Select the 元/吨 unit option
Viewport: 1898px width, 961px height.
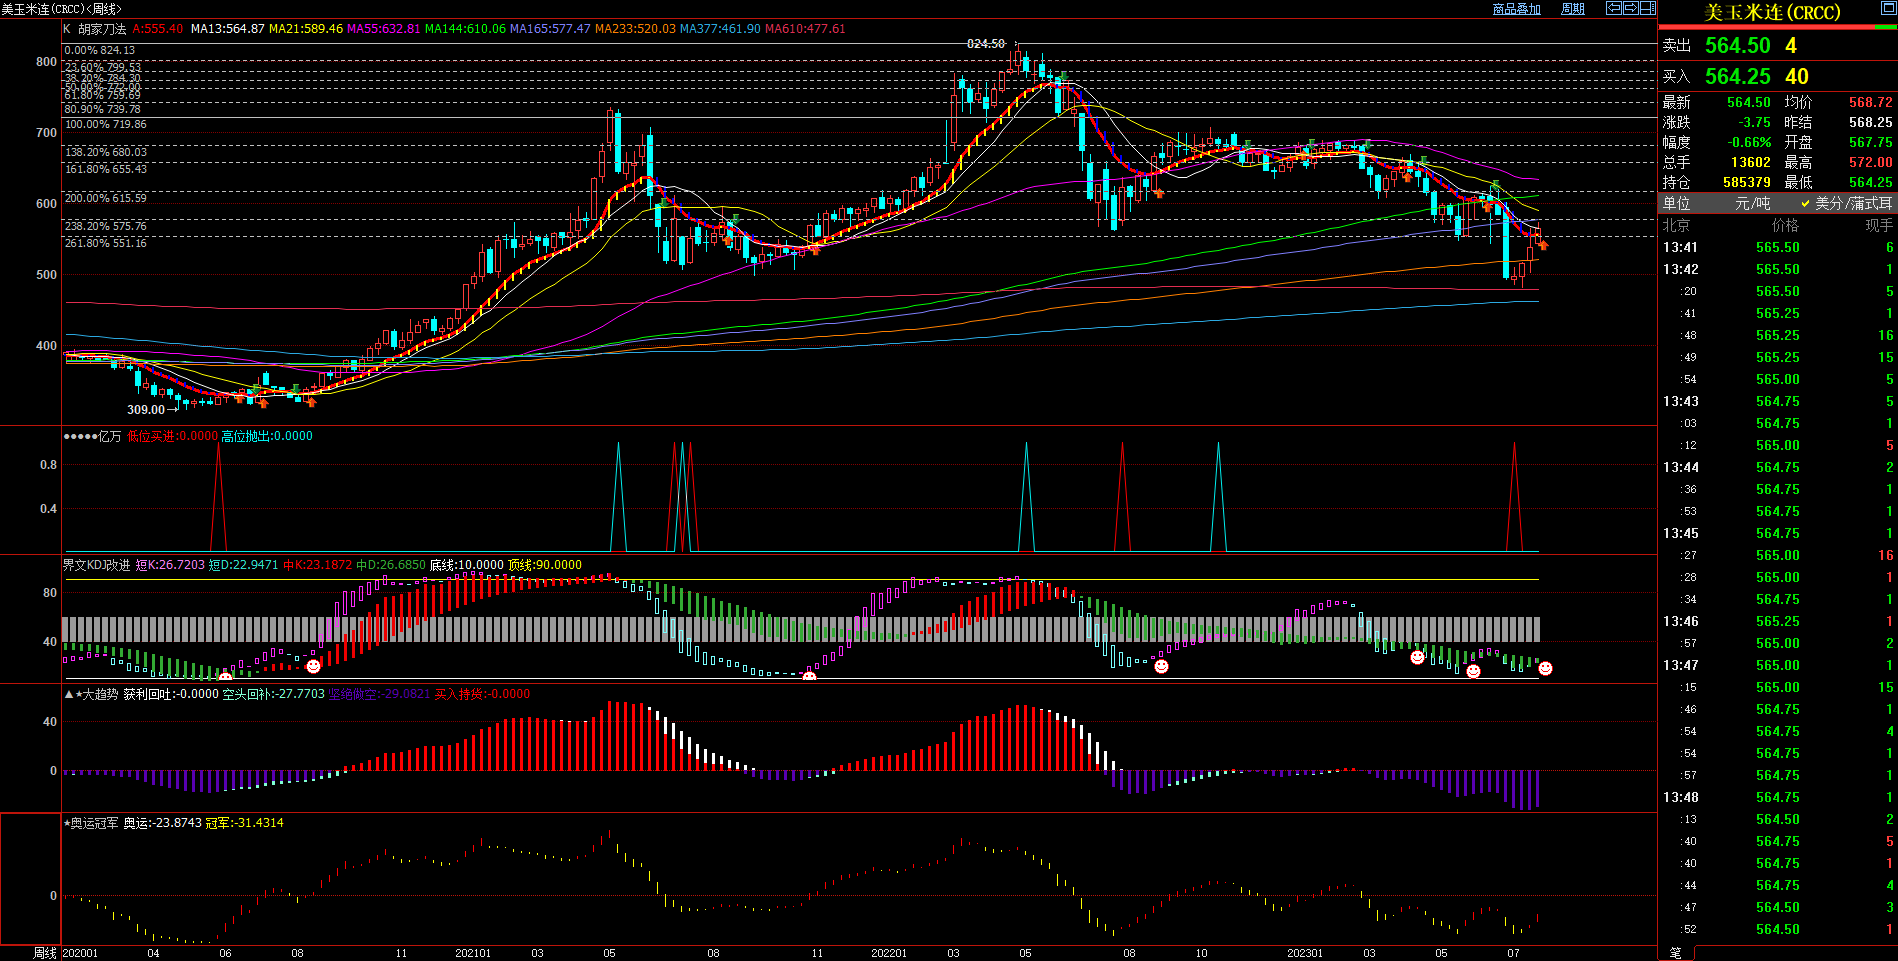[x=1752, y=203]
